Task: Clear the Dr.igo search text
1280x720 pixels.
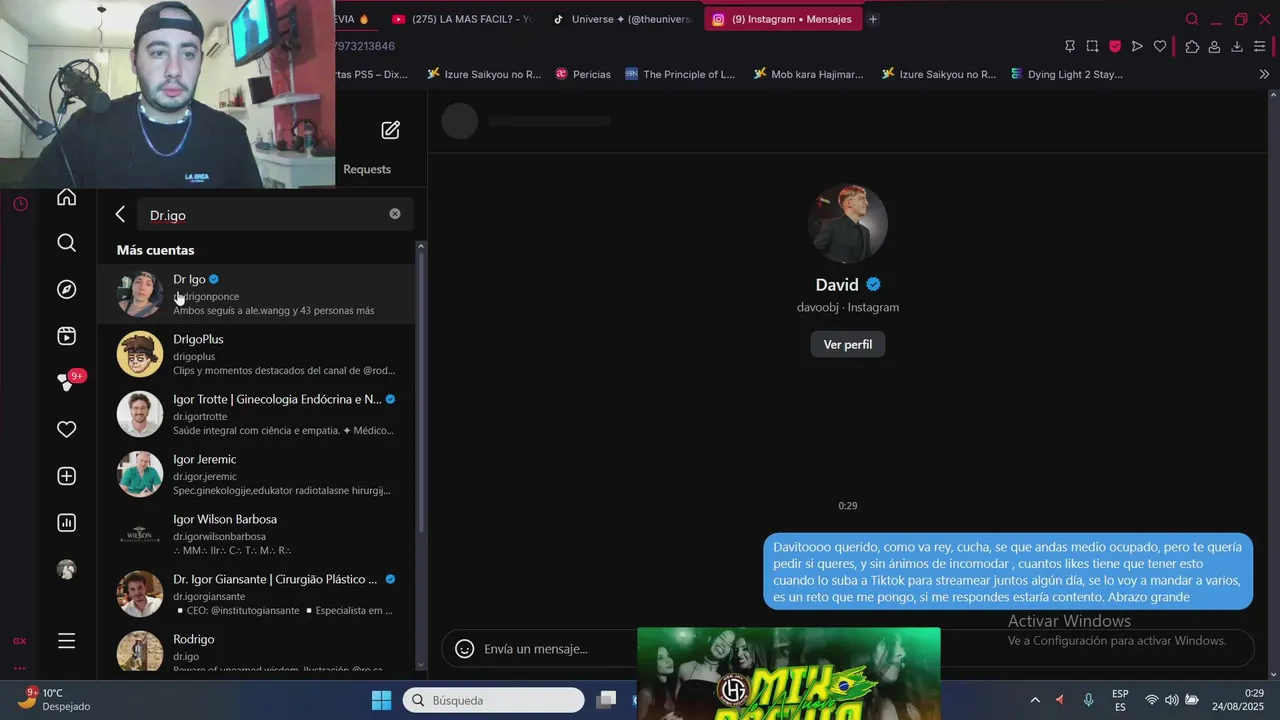Action: [x=395, y=214]
